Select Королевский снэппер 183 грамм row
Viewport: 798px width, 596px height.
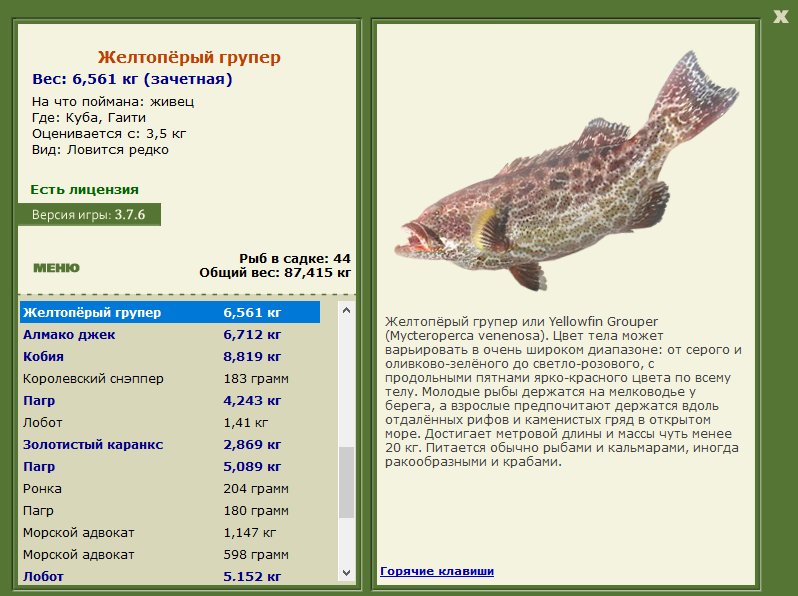click(170, 378)
